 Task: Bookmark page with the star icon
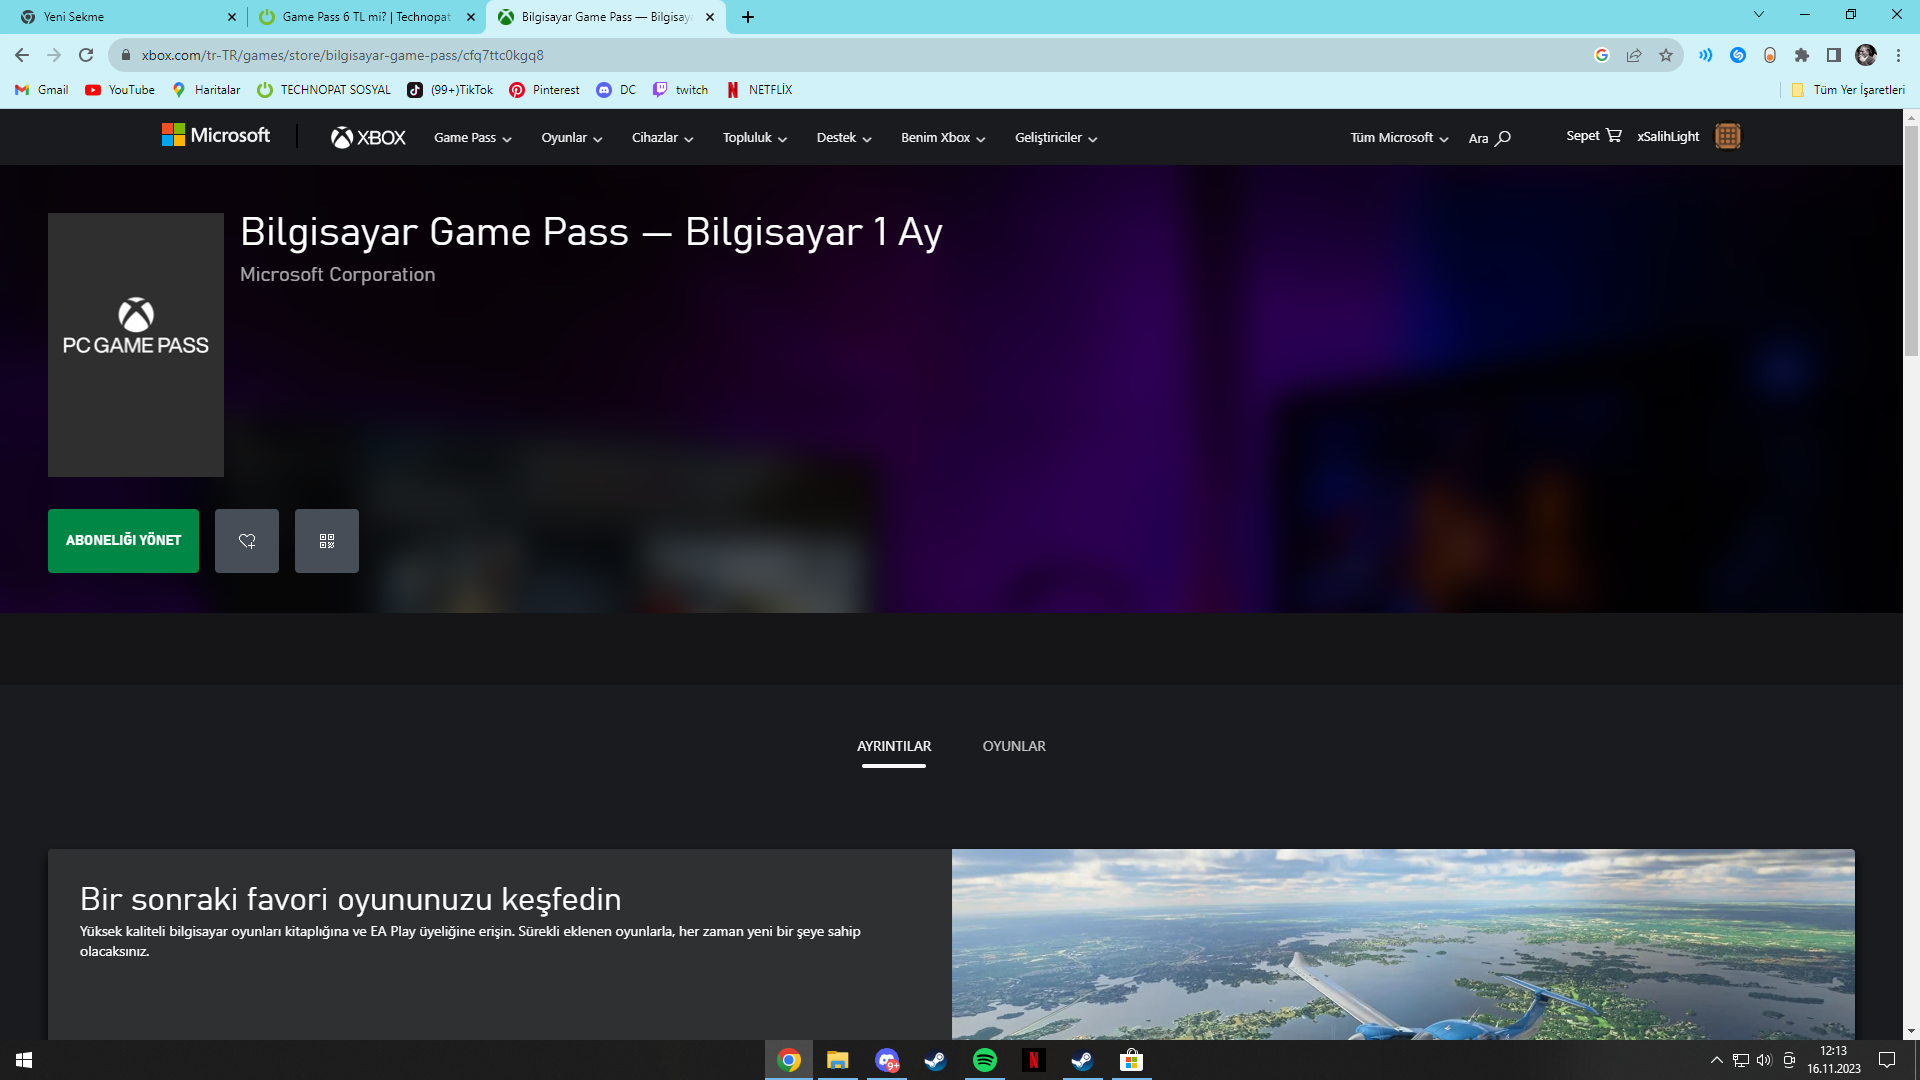(x=1665, y=56)
